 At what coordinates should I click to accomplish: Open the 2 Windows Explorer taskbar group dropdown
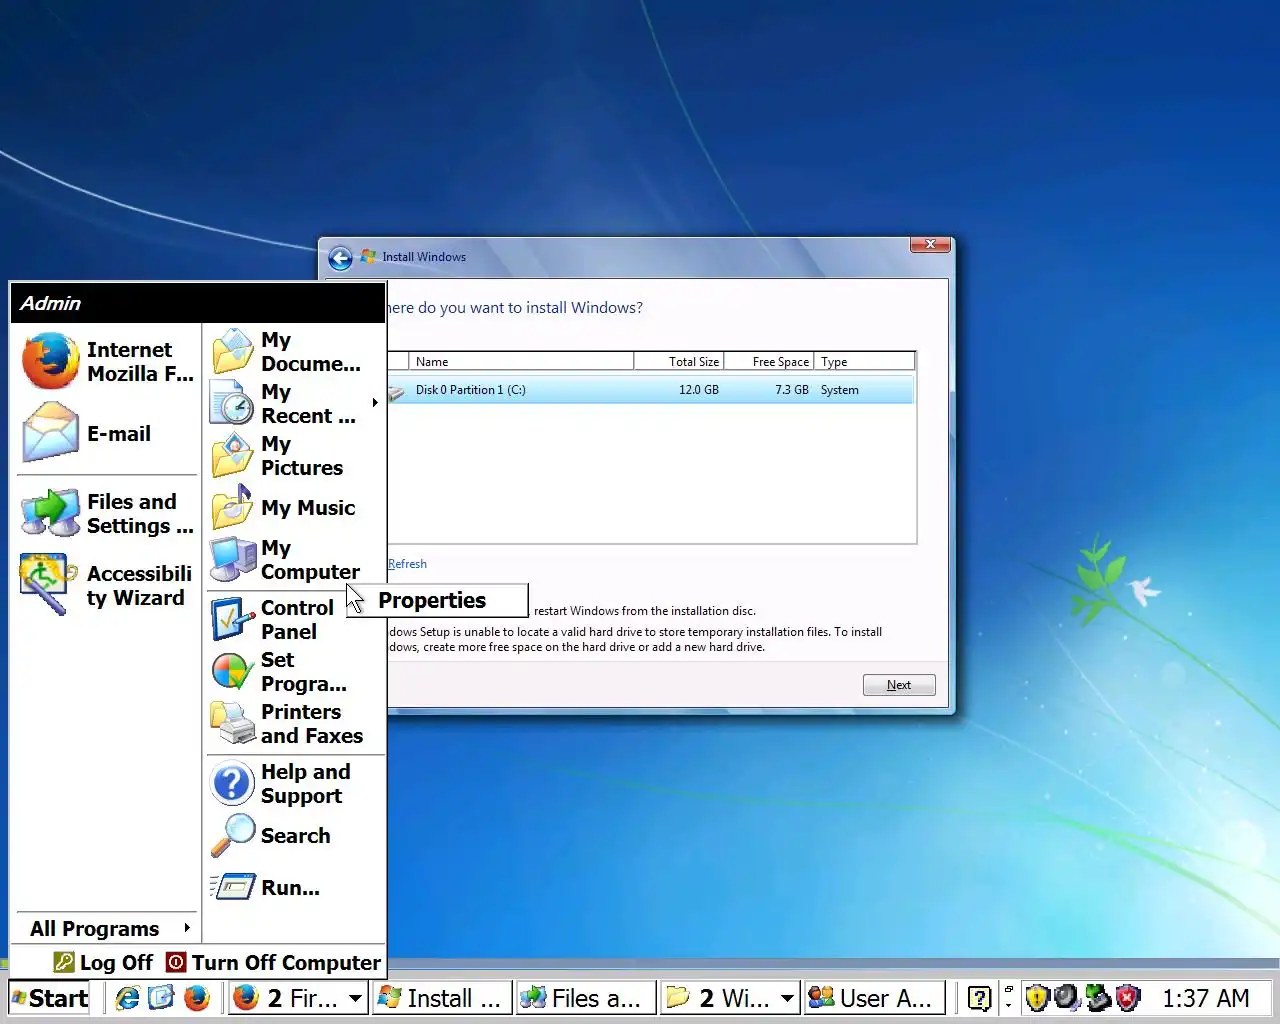788,998
